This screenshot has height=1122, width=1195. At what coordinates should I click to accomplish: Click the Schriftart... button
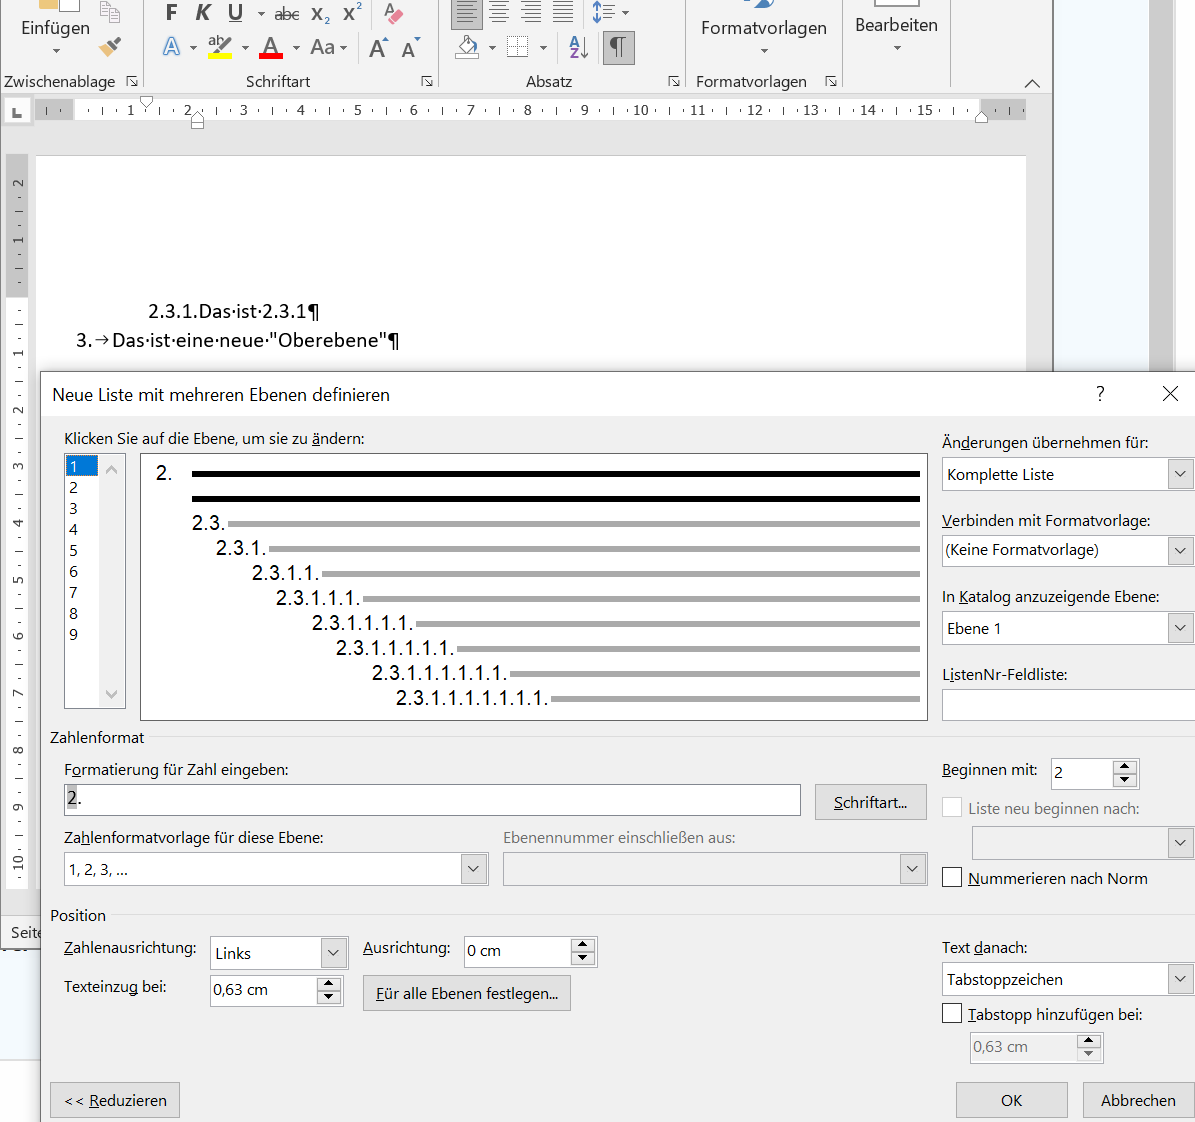(870, 802)
